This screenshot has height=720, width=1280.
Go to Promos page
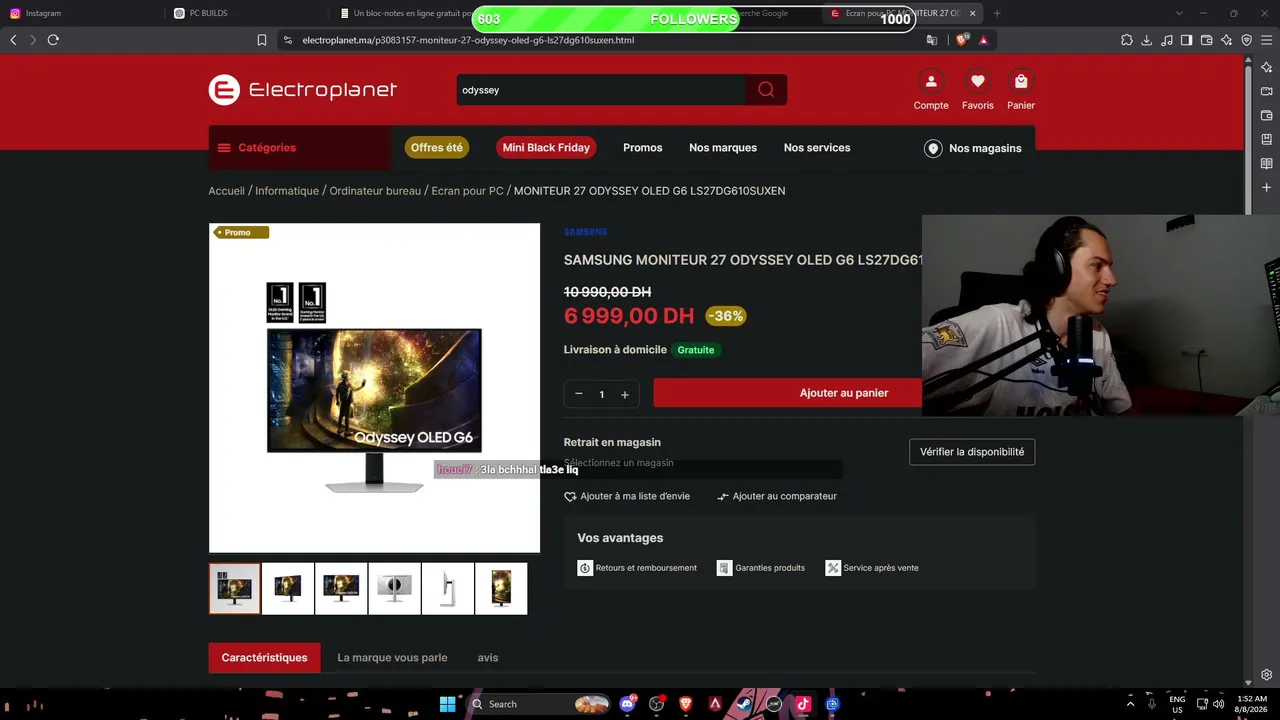click(643, 148)
